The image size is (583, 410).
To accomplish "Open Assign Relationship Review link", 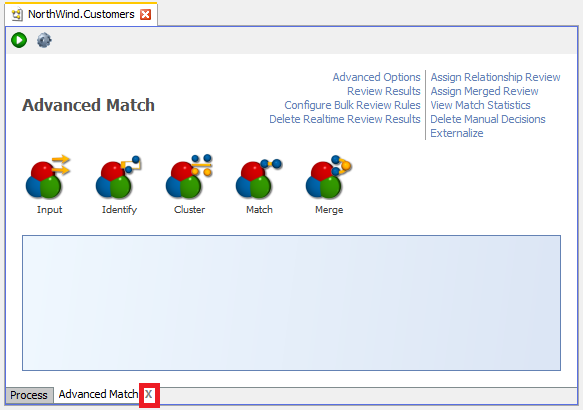I will point(495,77).
